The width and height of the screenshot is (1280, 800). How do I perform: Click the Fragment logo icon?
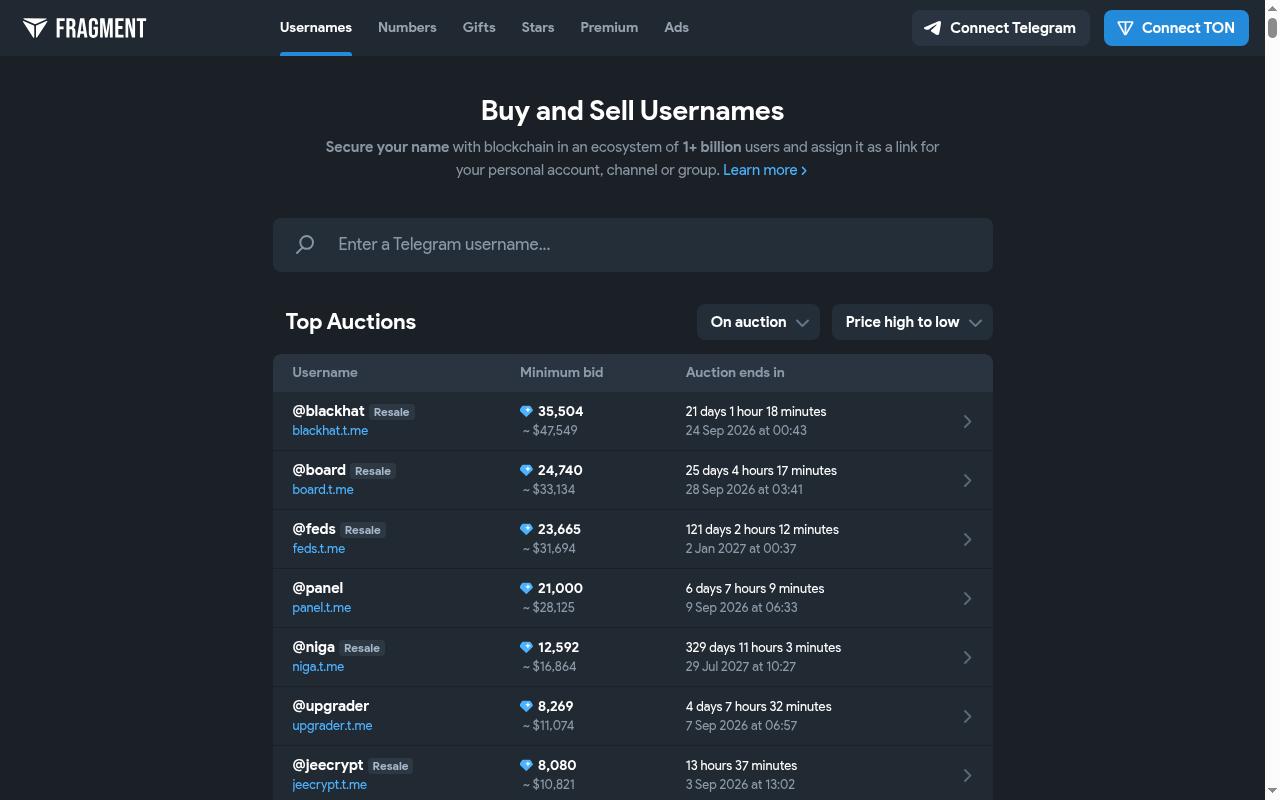(35, 27)
